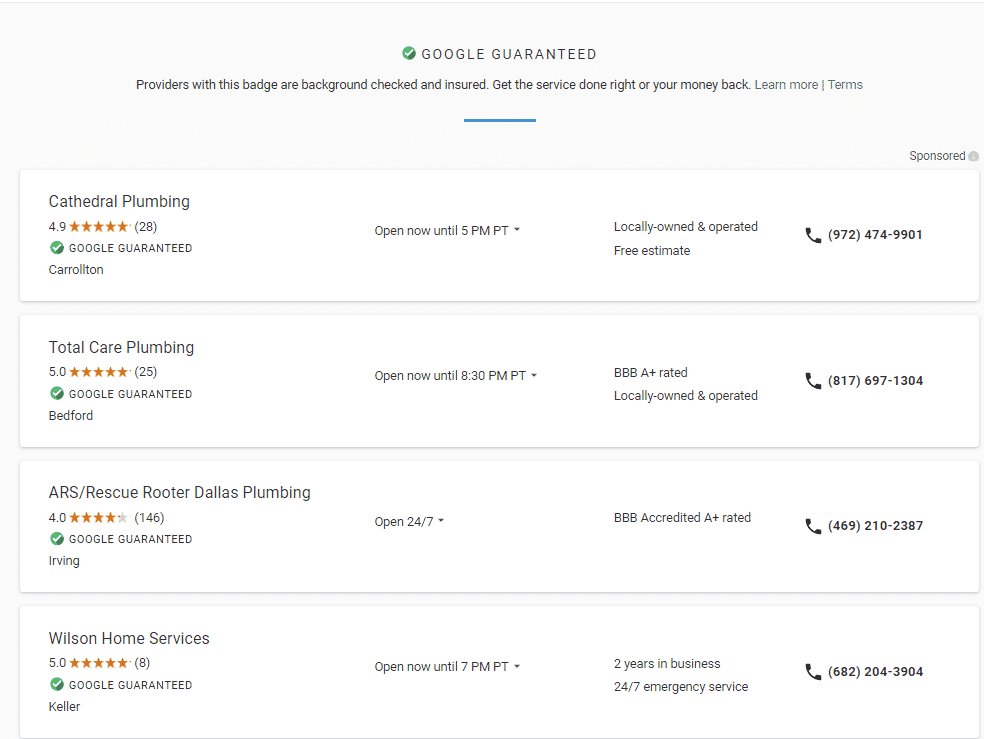Expand the 'Open 24/7' hours dropdown

tap(409, 522)
